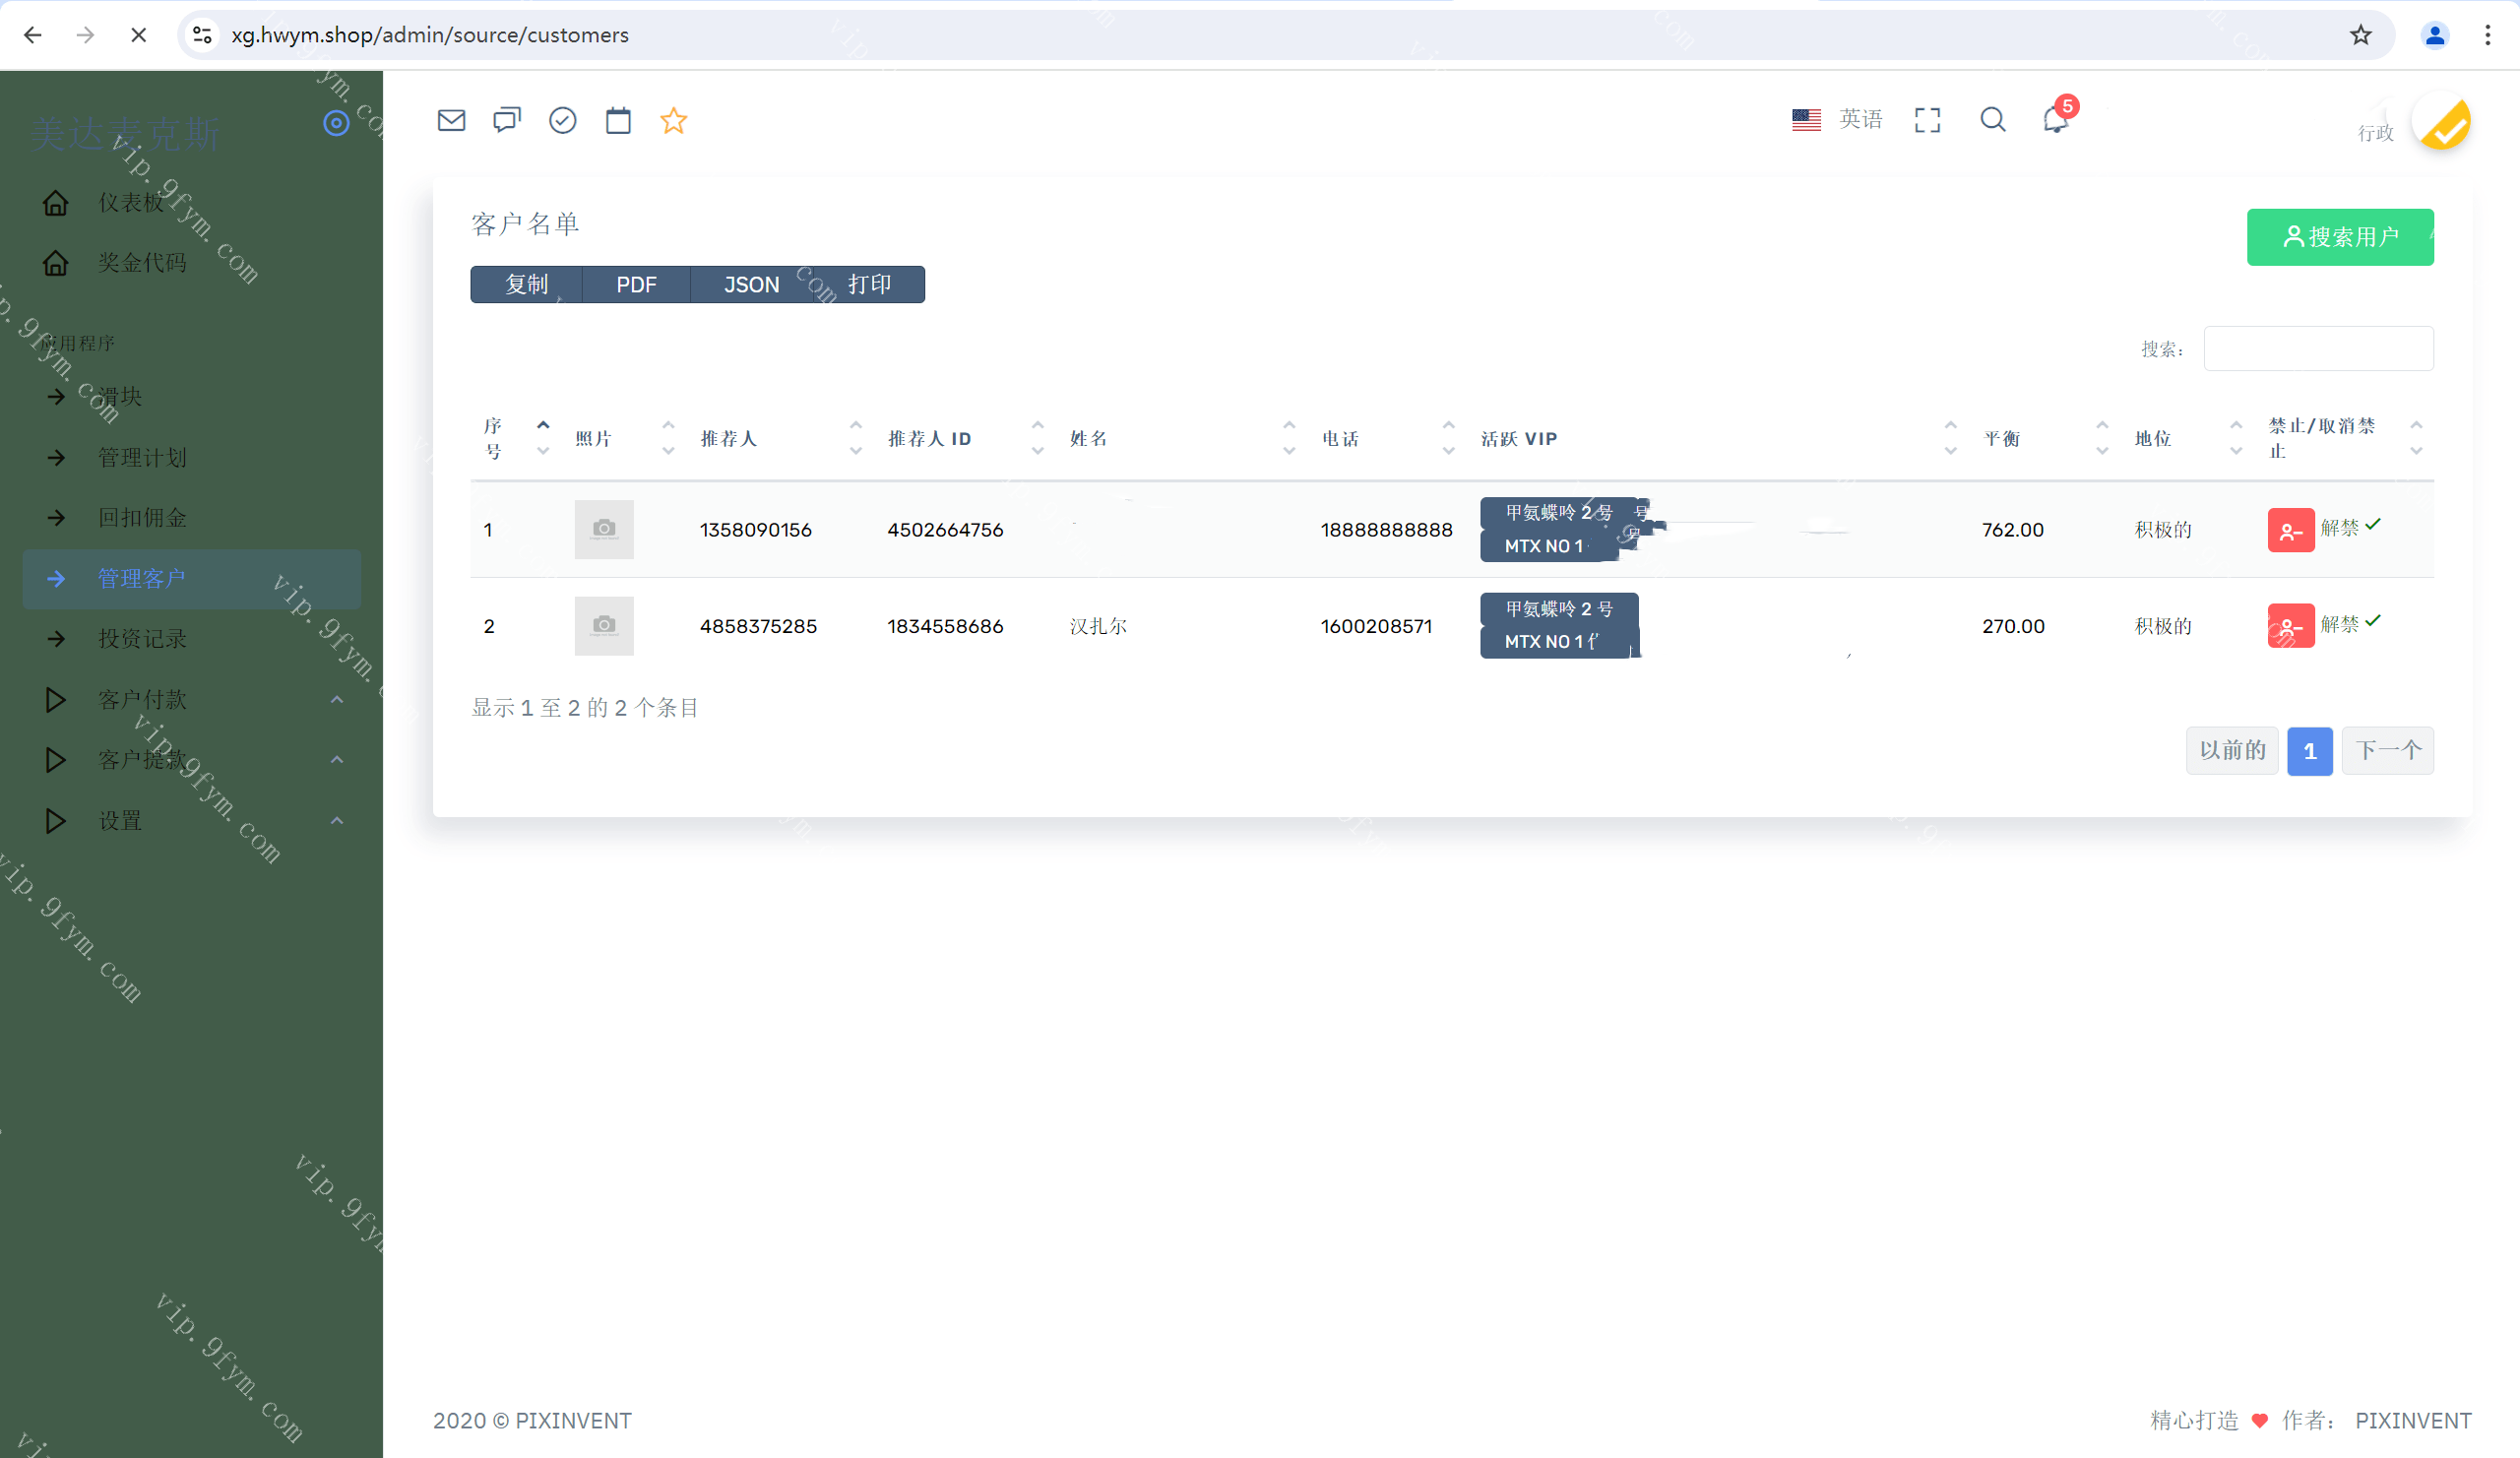Click the chat bubbles icon
The image size is (2520, 1458).
coord(507,121)
